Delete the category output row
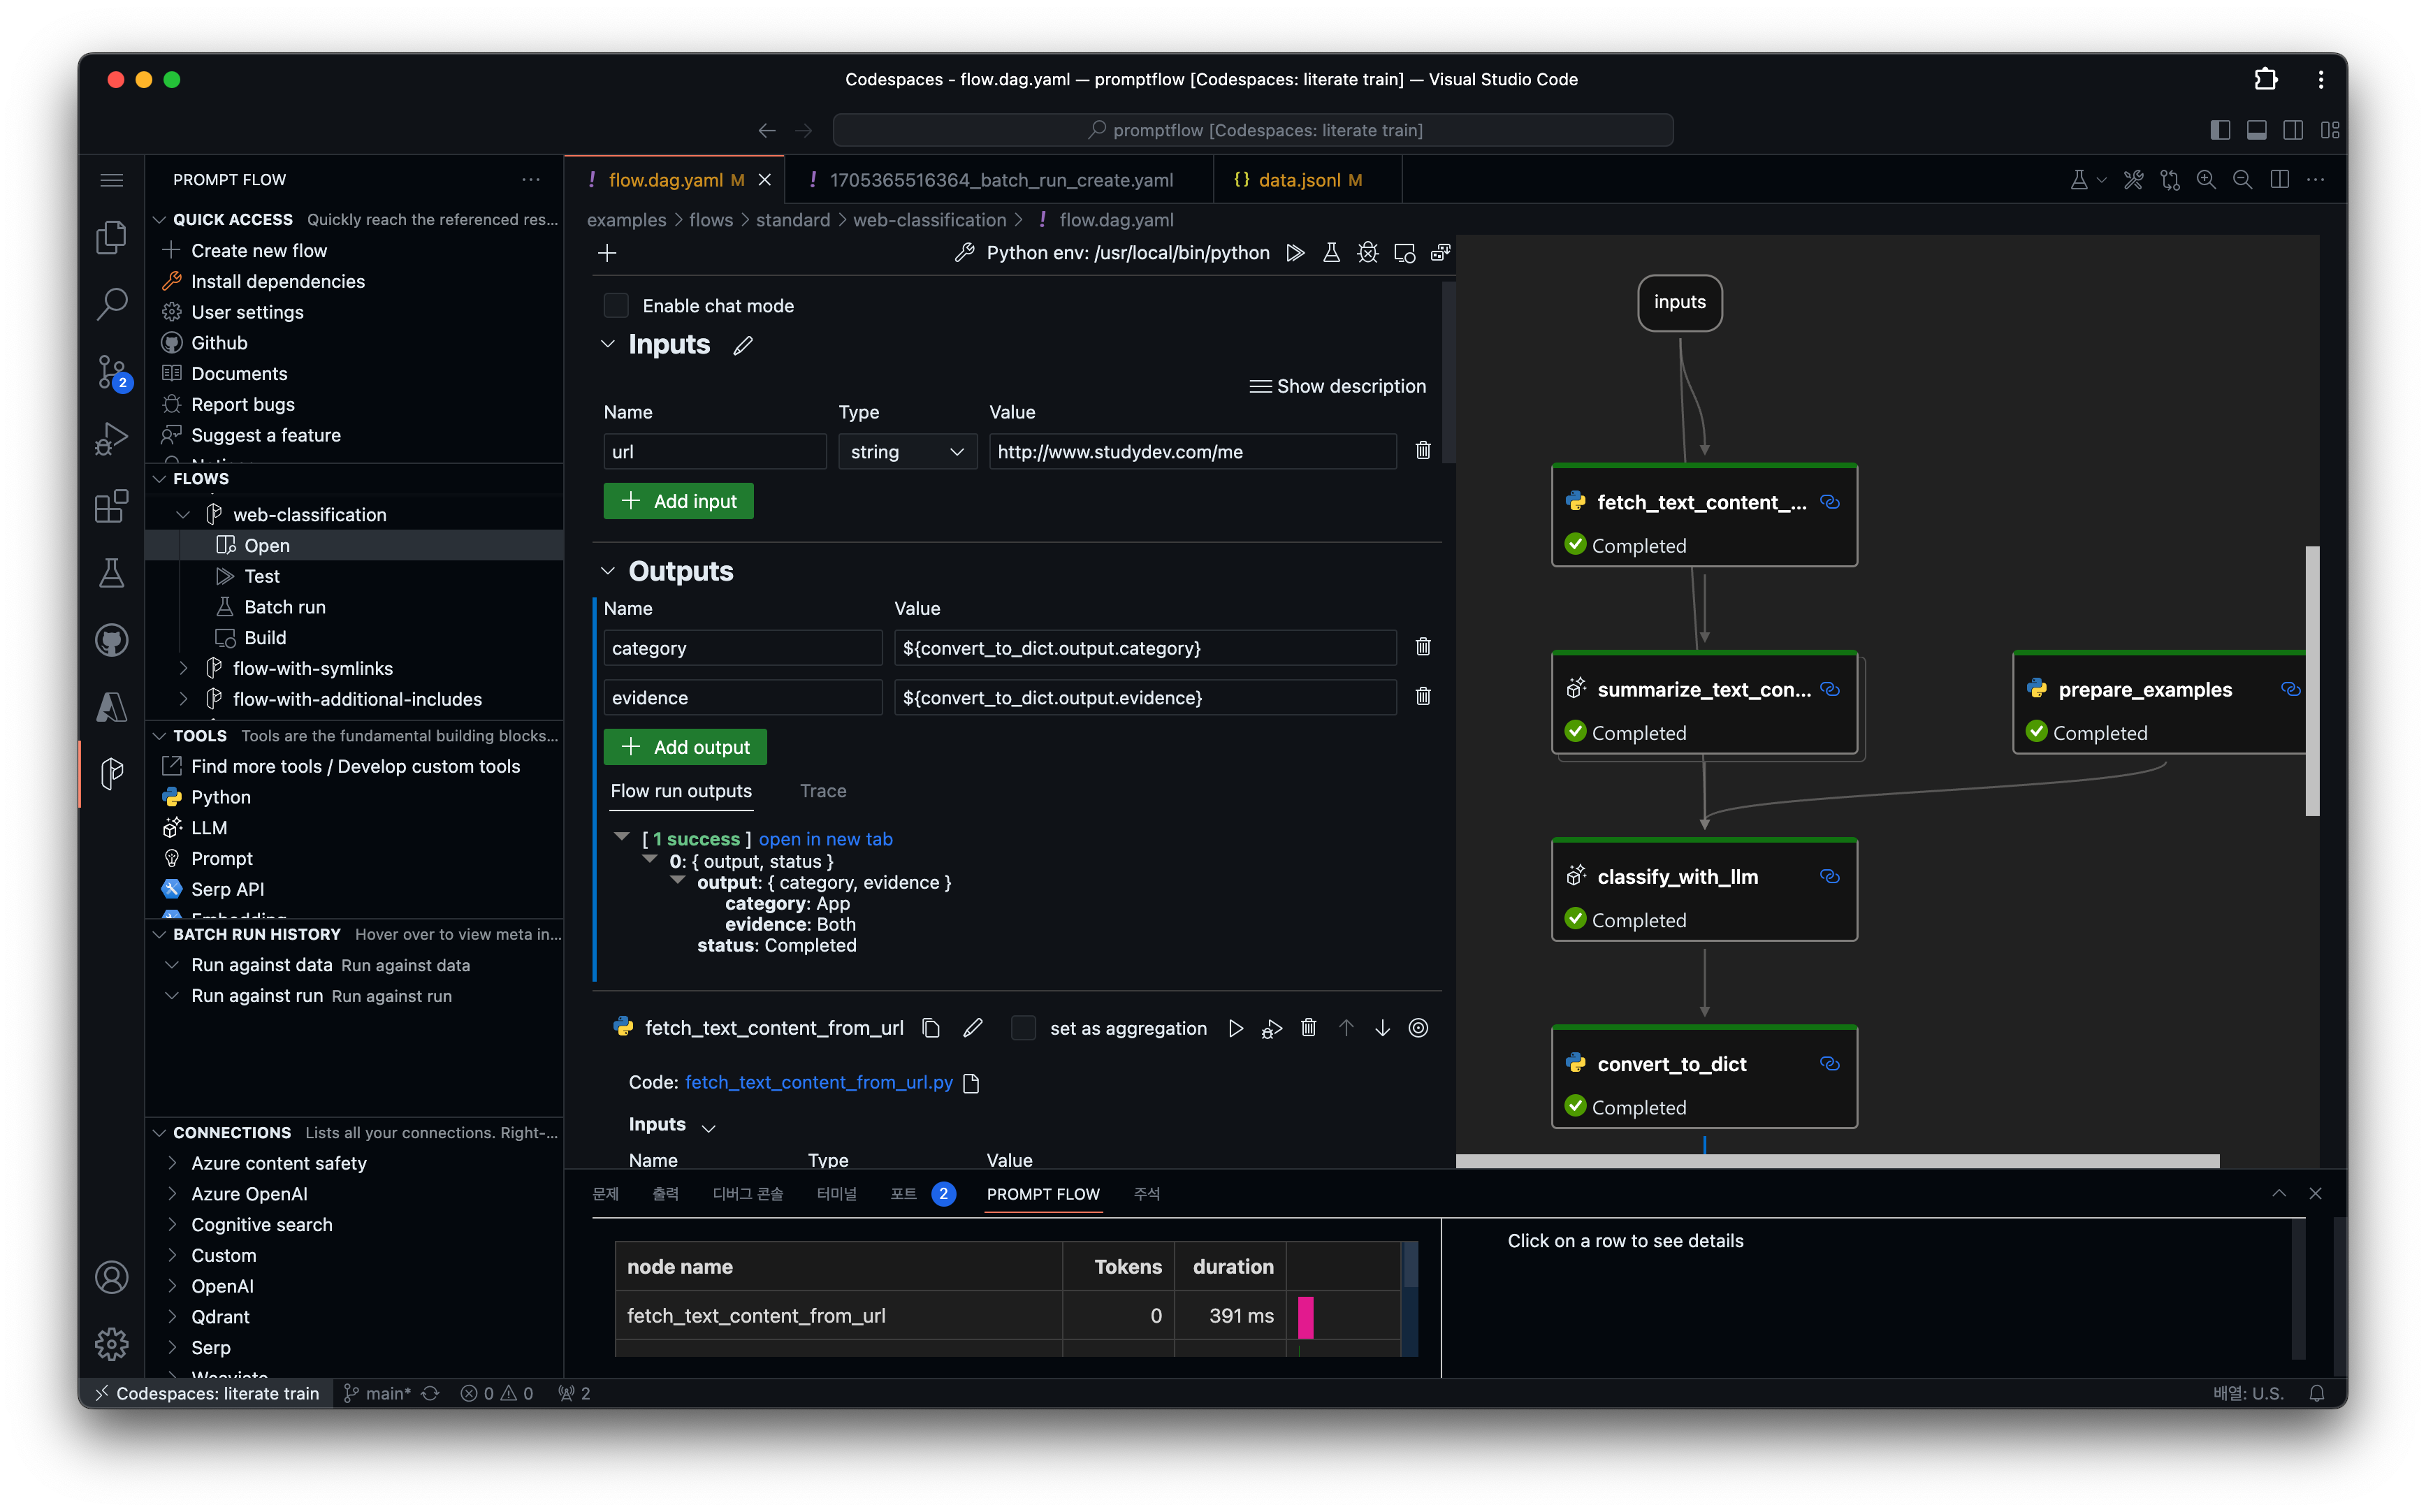 click(1423, 647)
